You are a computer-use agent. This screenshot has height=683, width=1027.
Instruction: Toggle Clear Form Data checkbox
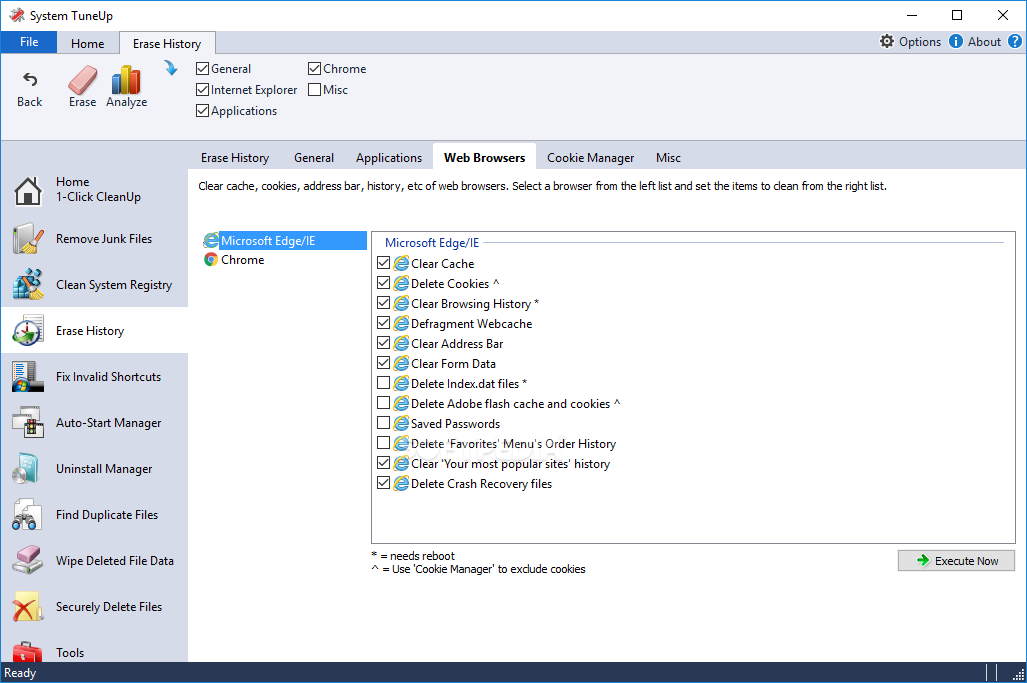coord(384,363)
